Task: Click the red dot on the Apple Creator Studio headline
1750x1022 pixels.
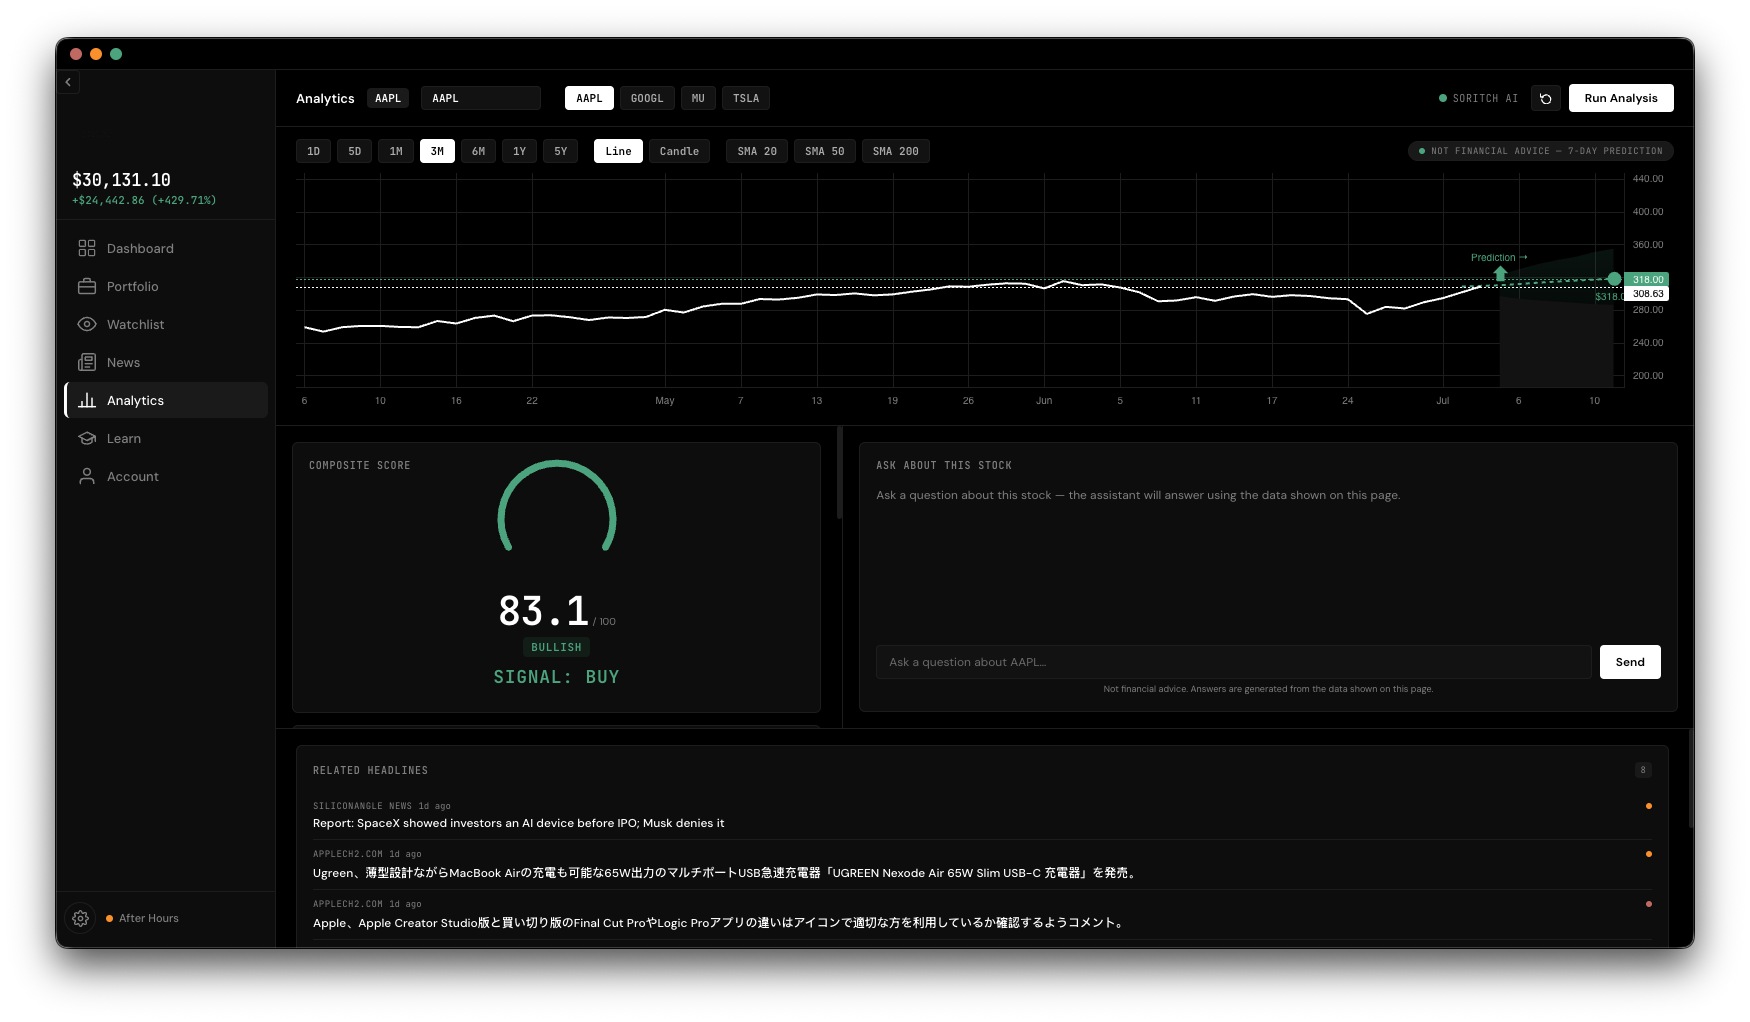Action: pos(1648,904)
